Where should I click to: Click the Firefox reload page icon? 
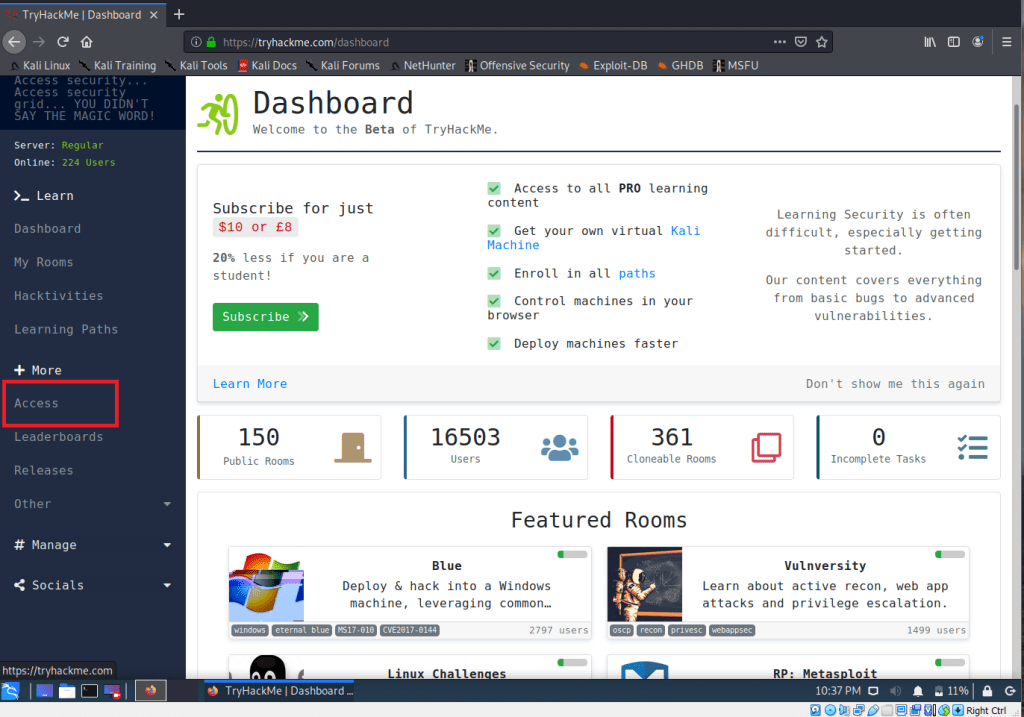pyautogui.click(x=63, y=42)
